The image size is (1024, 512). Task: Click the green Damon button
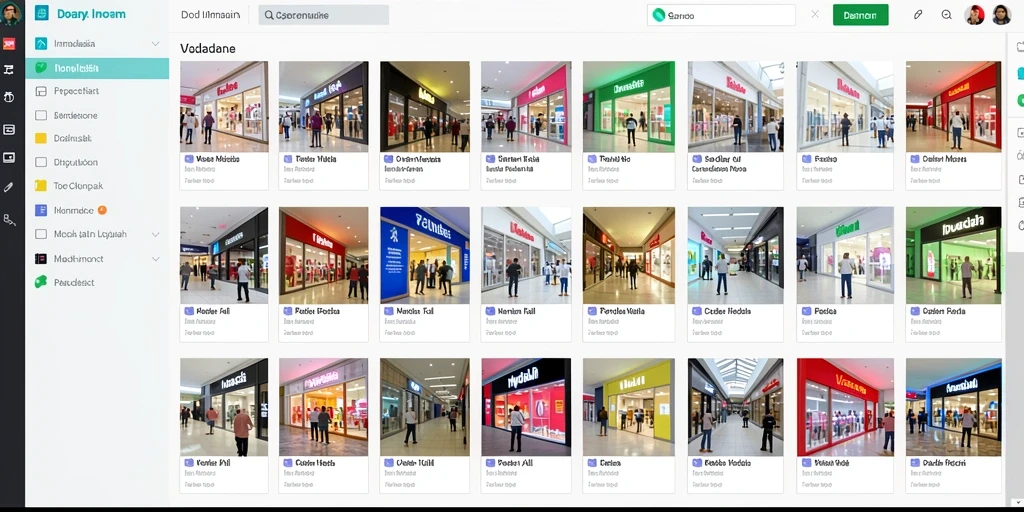point(860,15)
